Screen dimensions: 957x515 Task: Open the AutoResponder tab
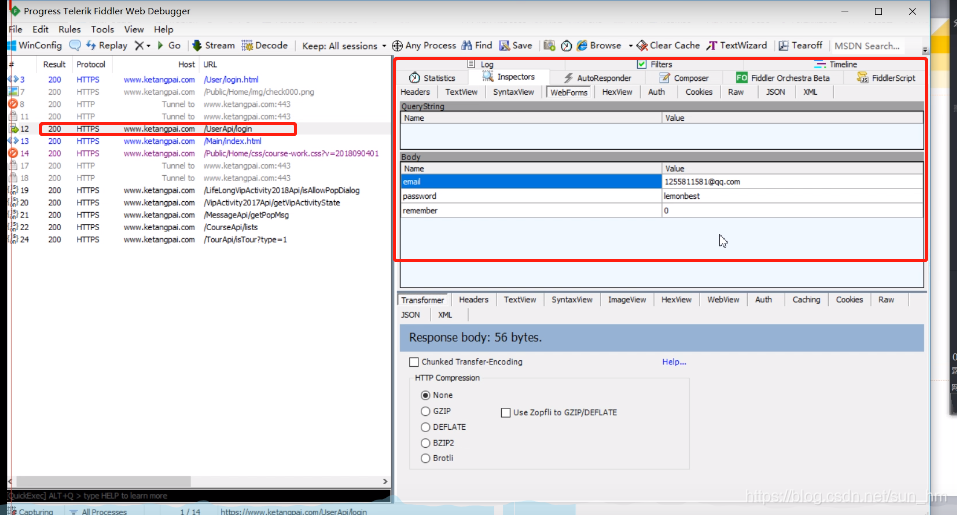point(598,78)
